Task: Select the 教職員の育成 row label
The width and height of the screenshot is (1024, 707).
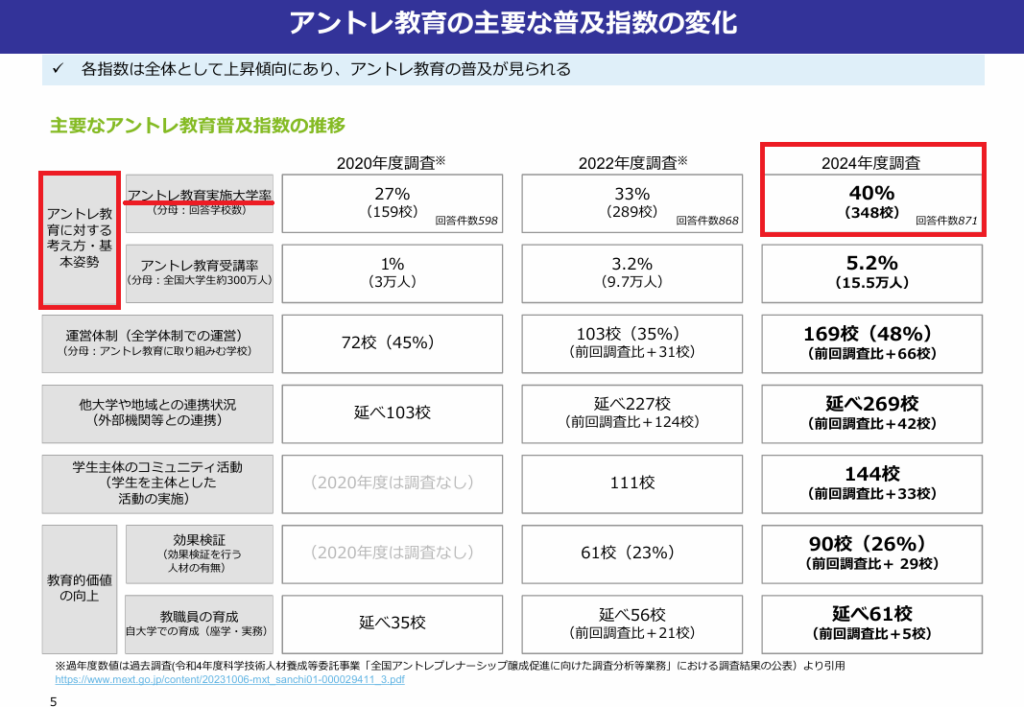Action: coord(200,622)
